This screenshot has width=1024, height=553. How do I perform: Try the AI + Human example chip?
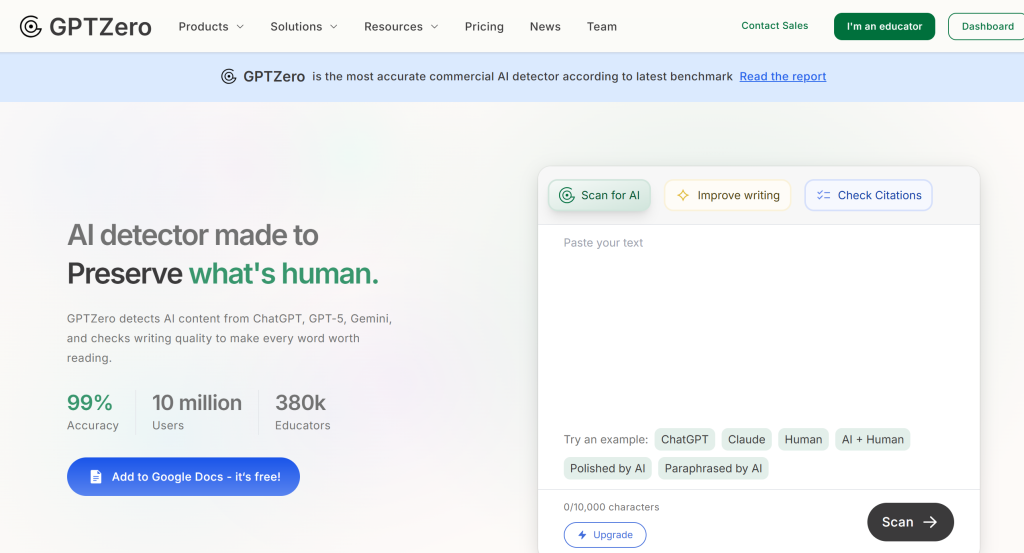[x=872, y=439]
